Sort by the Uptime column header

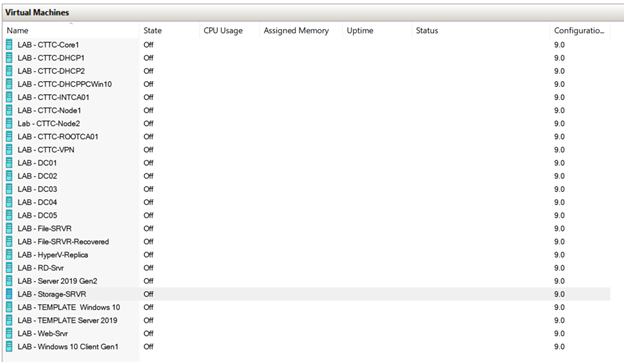click(377, 31)
